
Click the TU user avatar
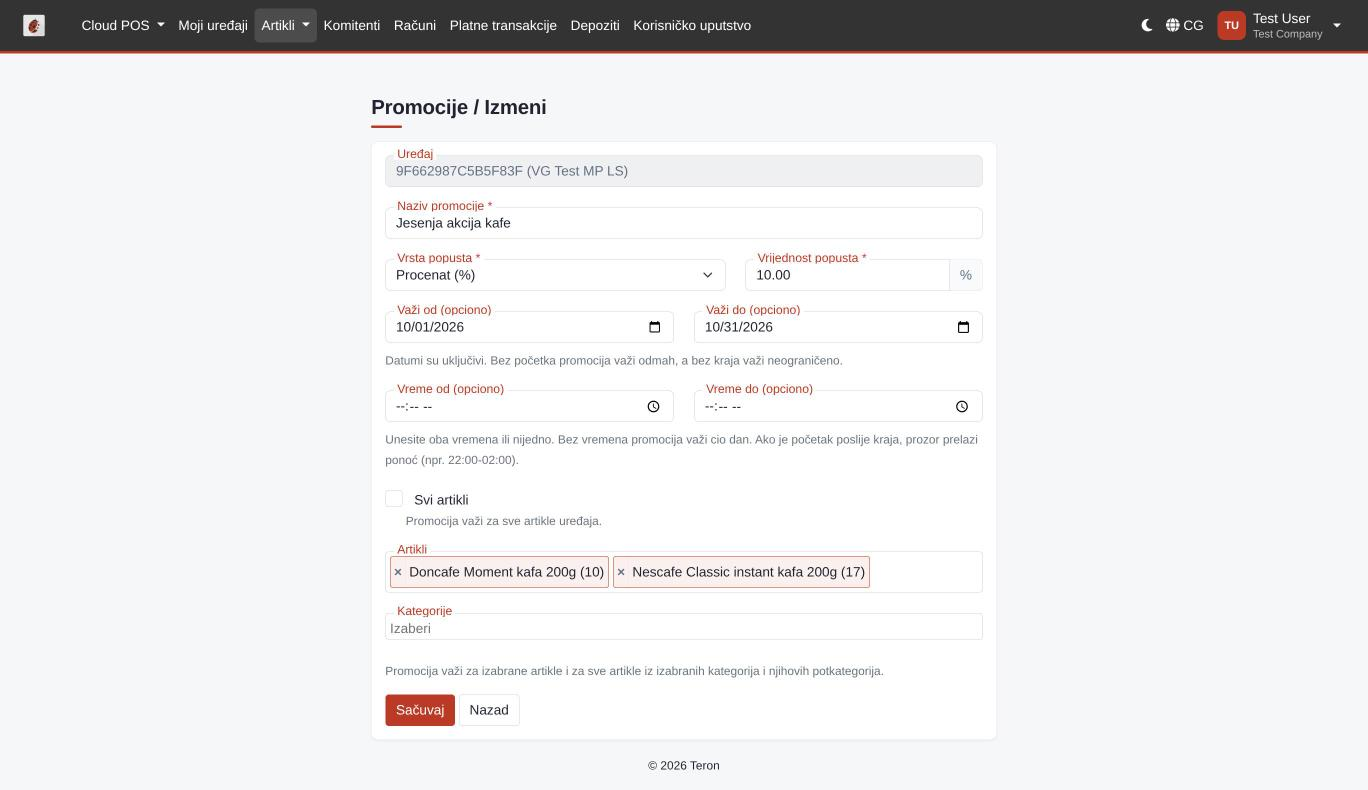1231,26
